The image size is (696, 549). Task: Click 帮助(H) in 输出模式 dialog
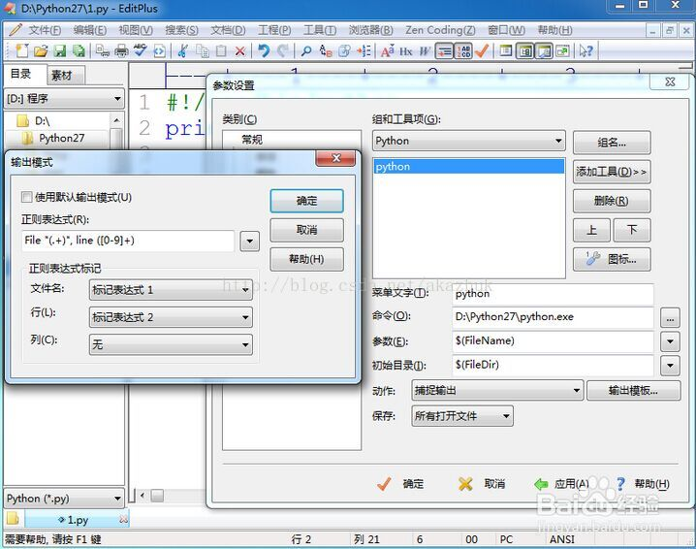tap(306, 259)
